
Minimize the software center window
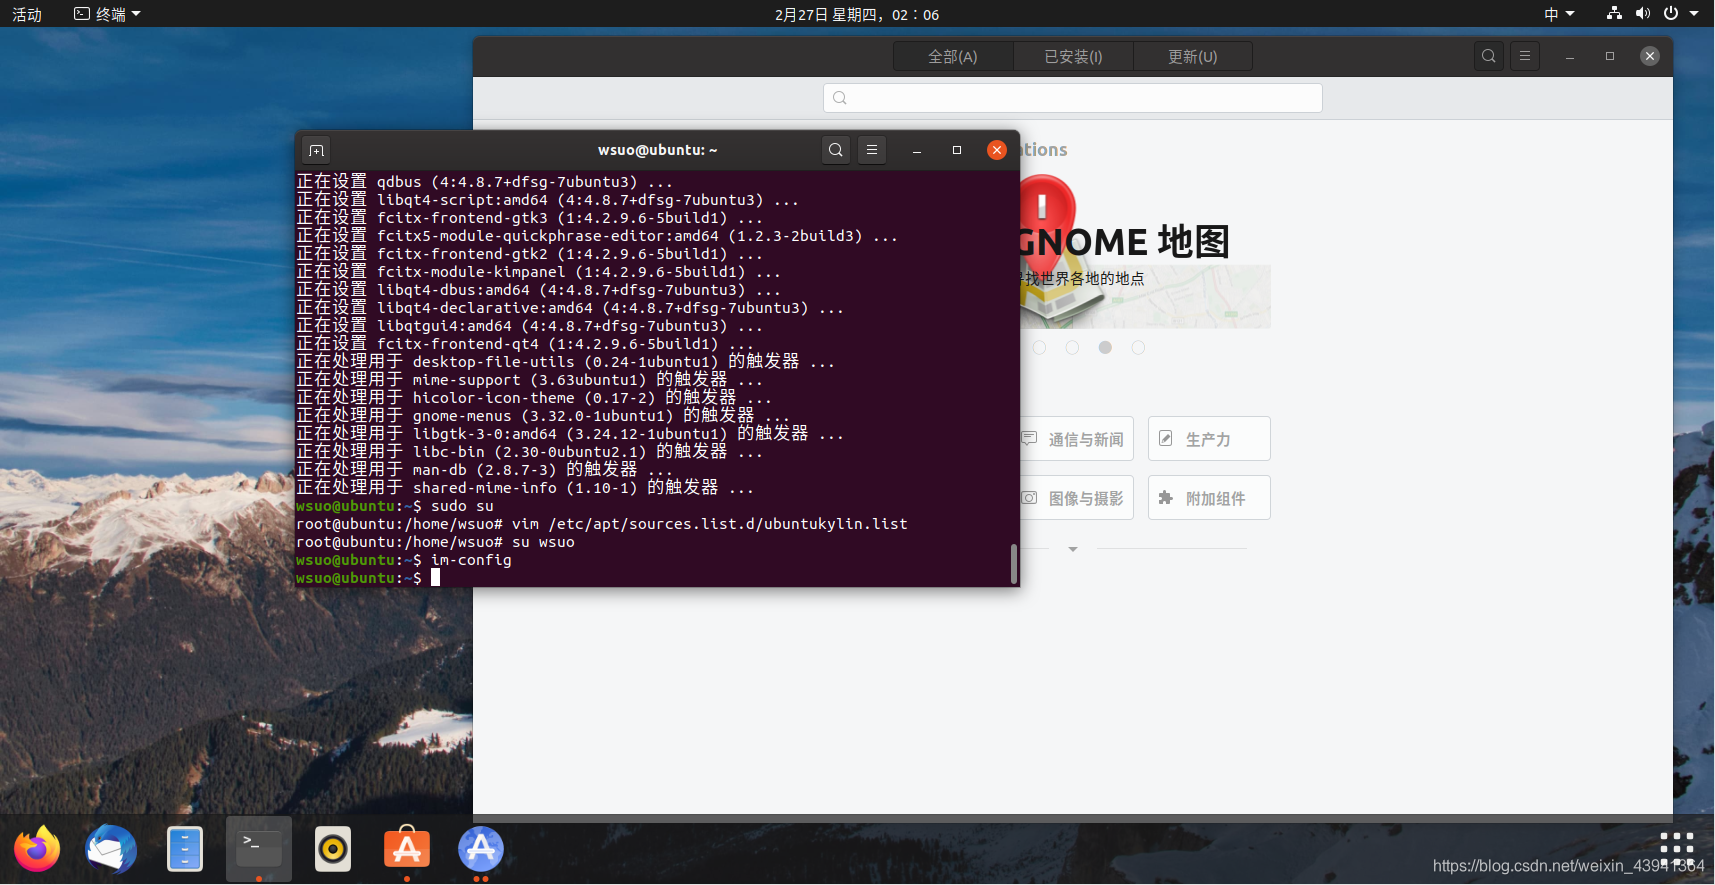pos(1570,57)
